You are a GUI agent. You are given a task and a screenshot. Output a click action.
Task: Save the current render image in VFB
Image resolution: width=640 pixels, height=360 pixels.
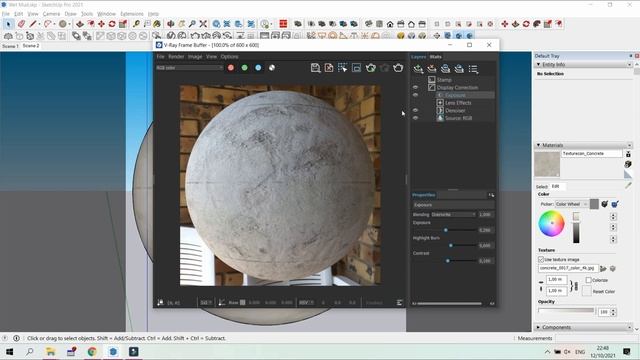tap(315, 68)
